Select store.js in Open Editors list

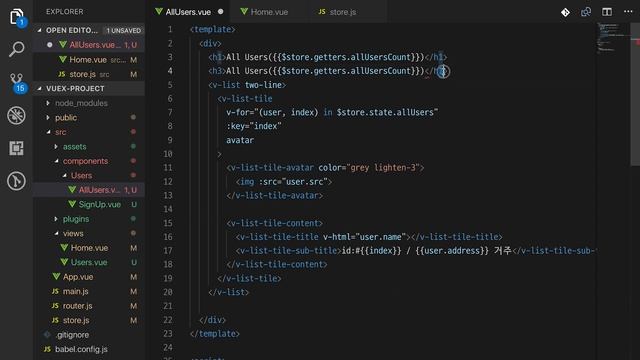click(89, 74)
